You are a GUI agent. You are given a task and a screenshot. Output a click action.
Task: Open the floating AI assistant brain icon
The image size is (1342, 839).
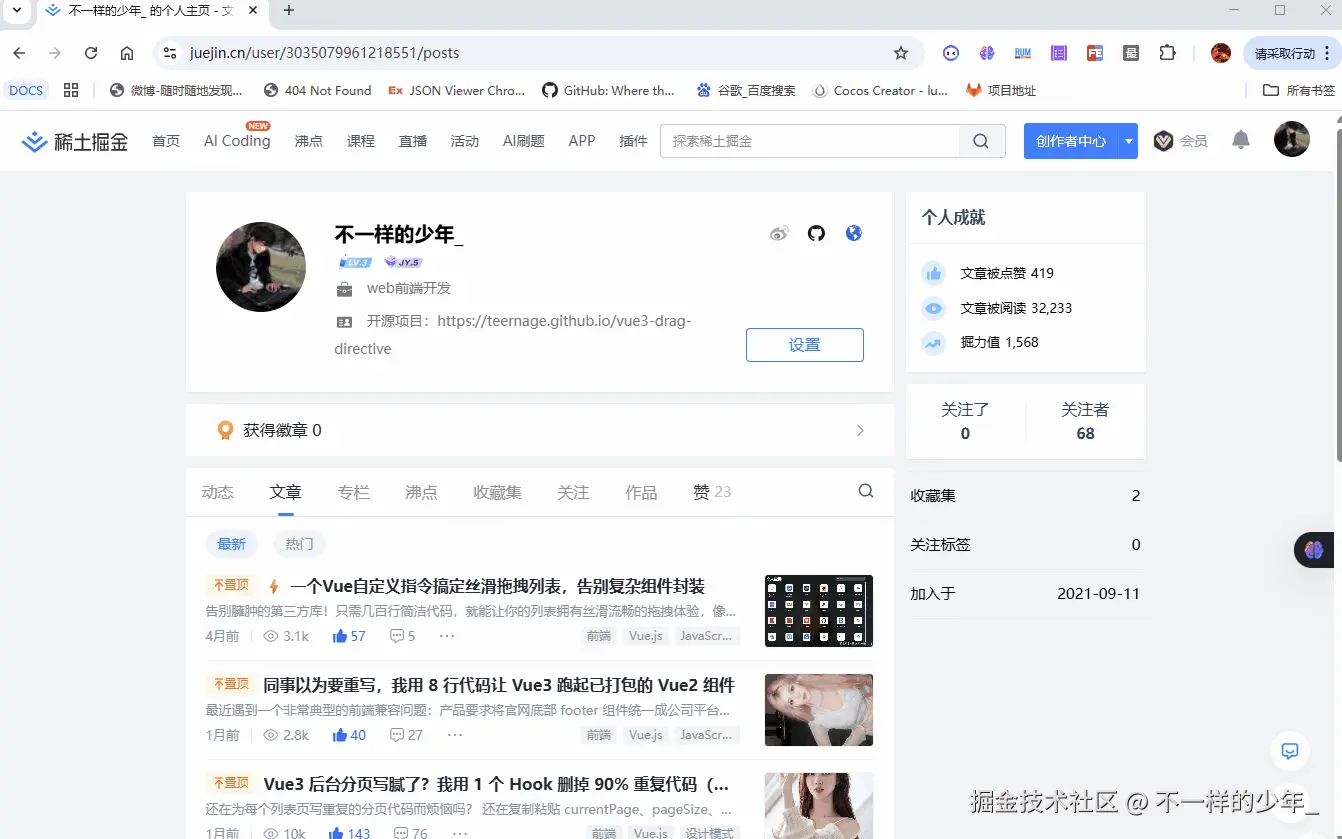(x=1314, y=550)
